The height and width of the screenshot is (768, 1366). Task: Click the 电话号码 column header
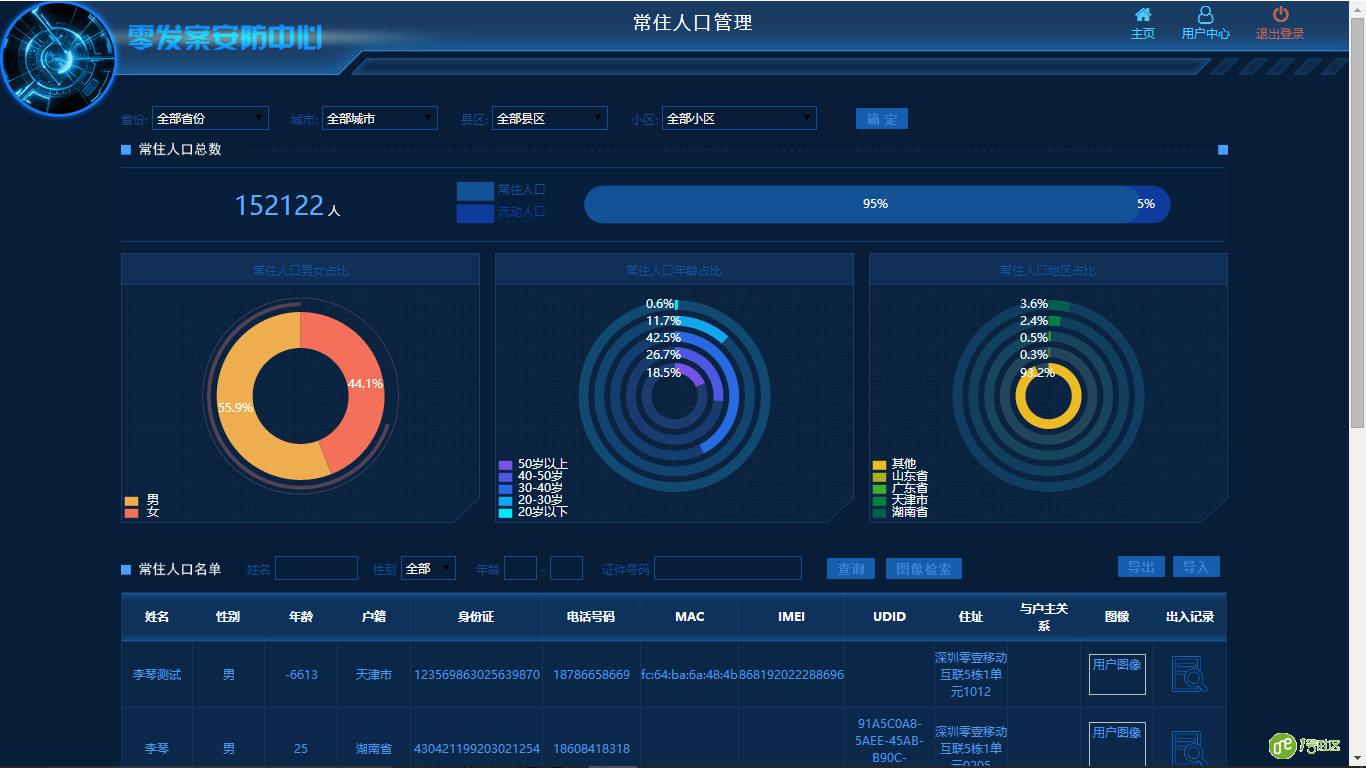pos(591,617)
